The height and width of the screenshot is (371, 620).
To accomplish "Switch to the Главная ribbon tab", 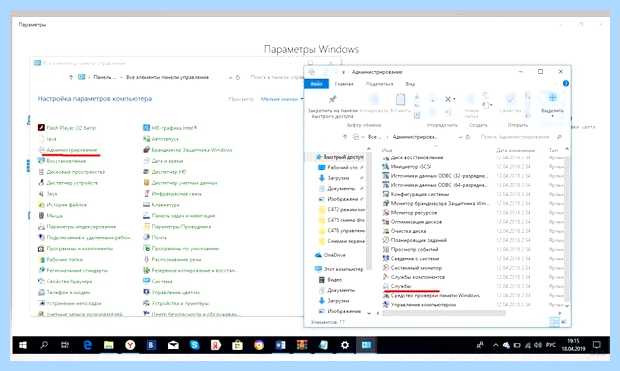I will [x=344, y=84].
